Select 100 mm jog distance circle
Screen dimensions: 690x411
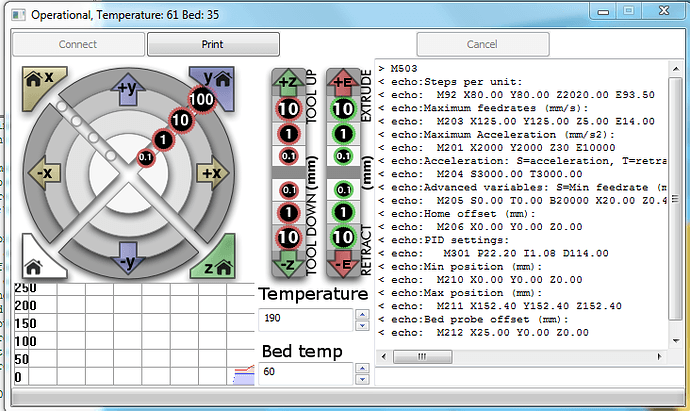[x=203, y=100]
